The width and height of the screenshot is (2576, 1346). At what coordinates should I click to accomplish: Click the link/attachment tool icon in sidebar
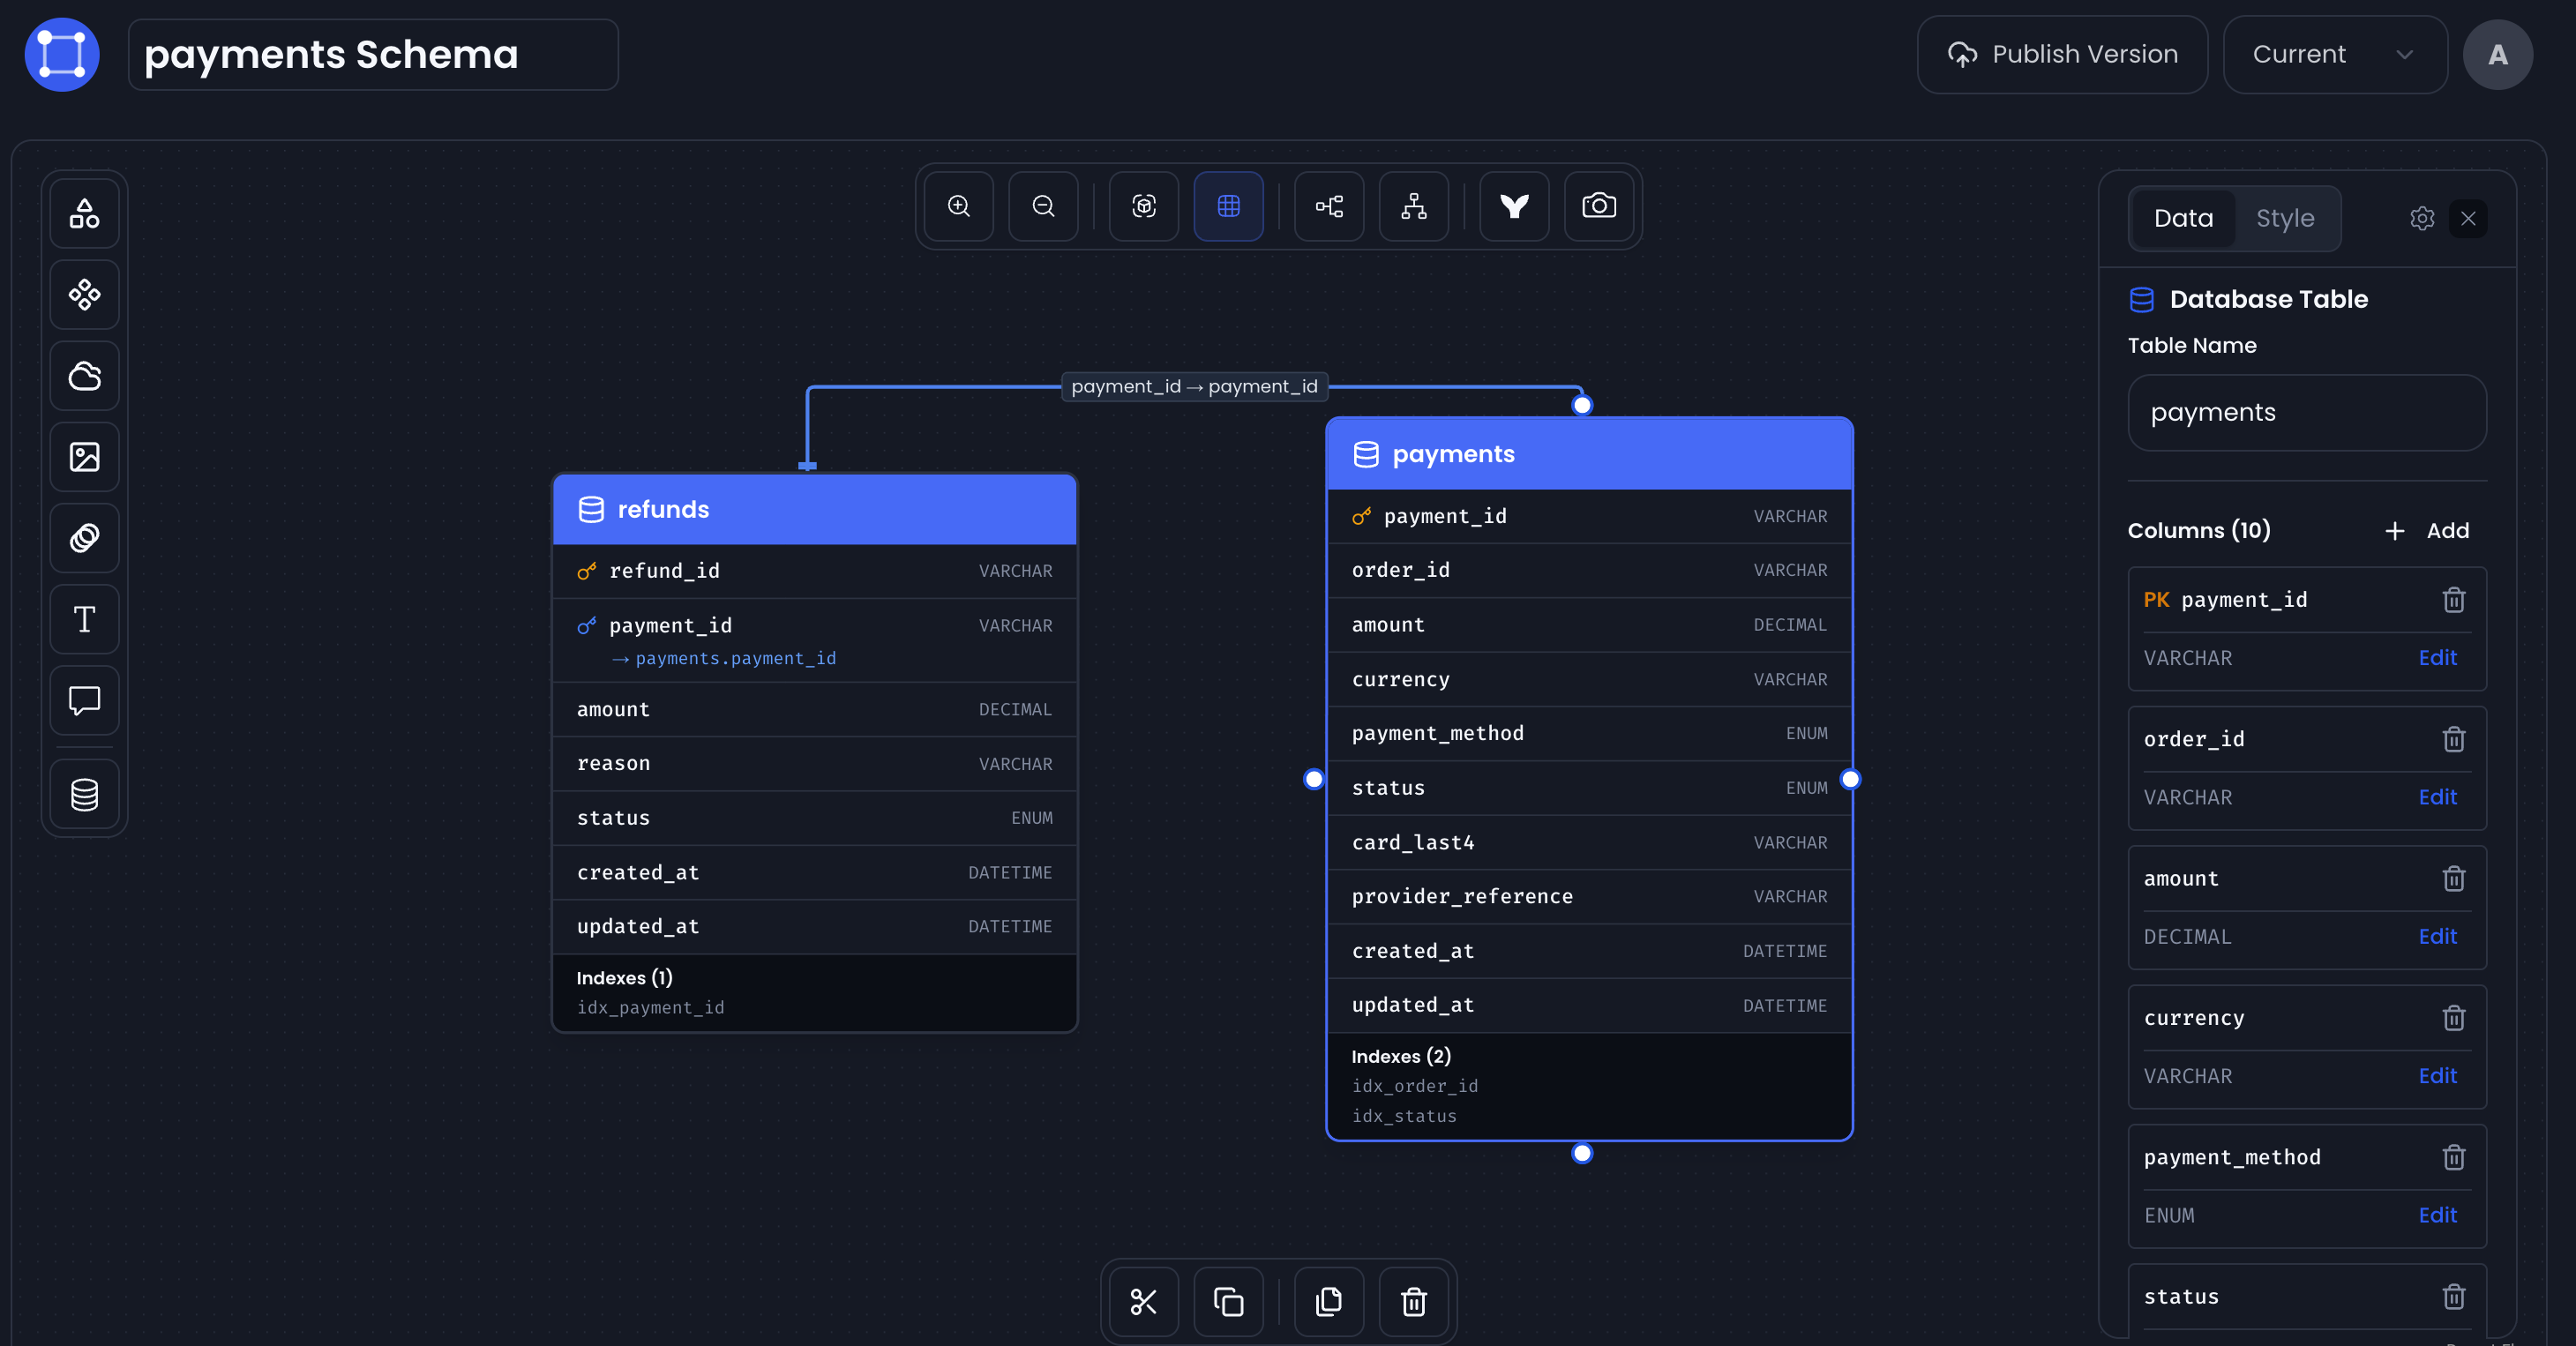pyautogui.click(x=84, y=538)
